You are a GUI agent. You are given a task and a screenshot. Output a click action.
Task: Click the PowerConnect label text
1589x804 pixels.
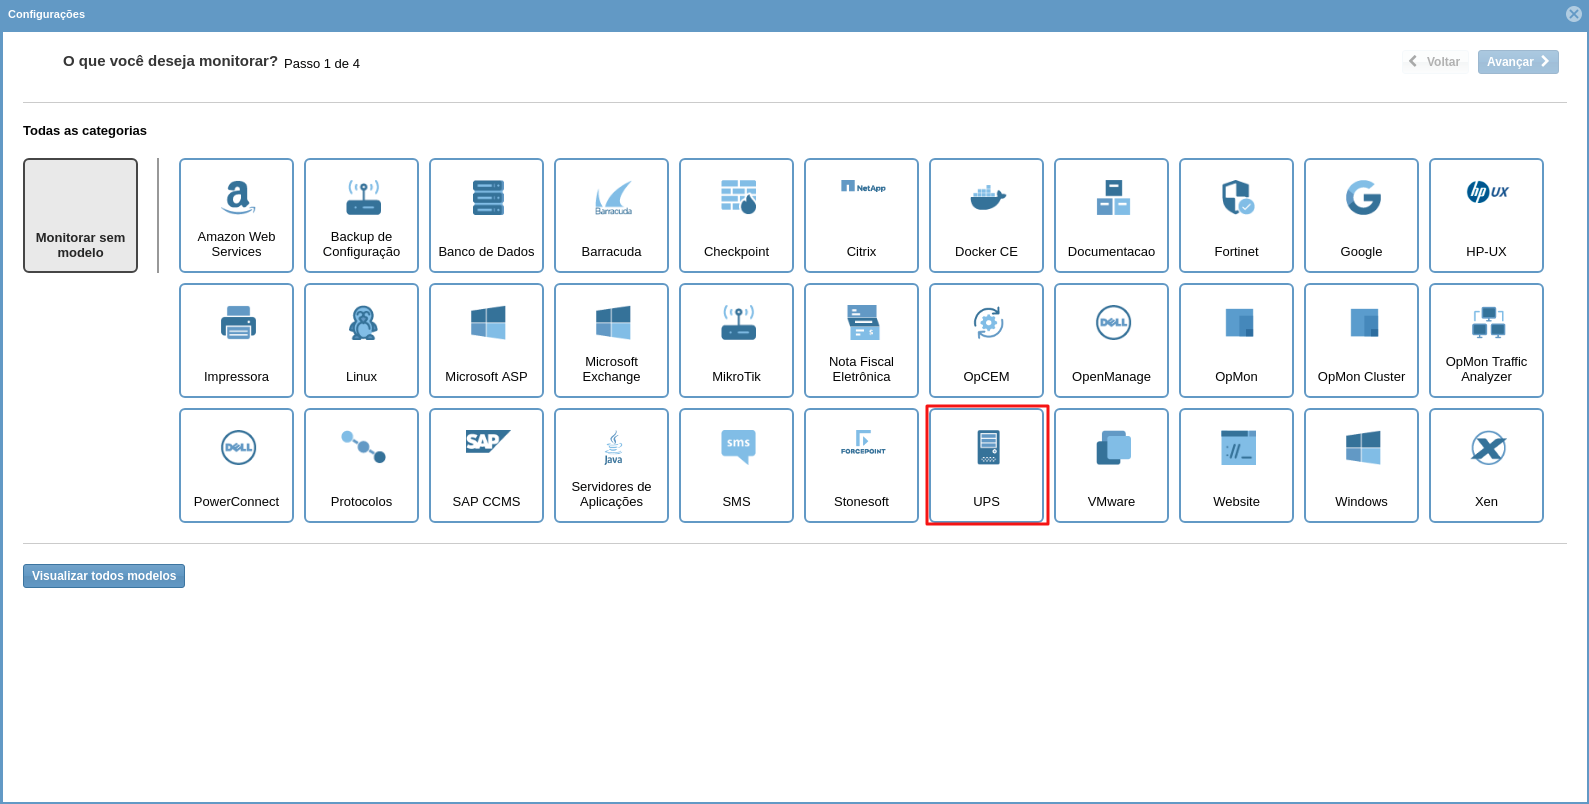(x=236, y=502)
